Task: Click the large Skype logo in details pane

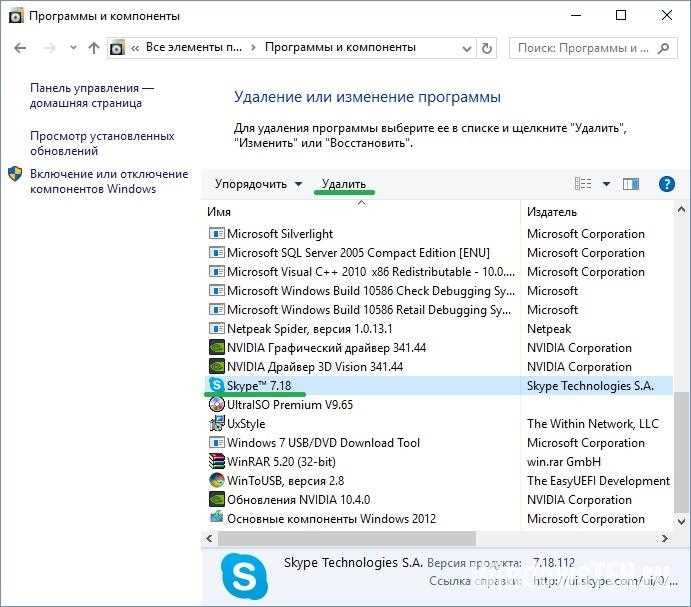Action: click(244, 576)
